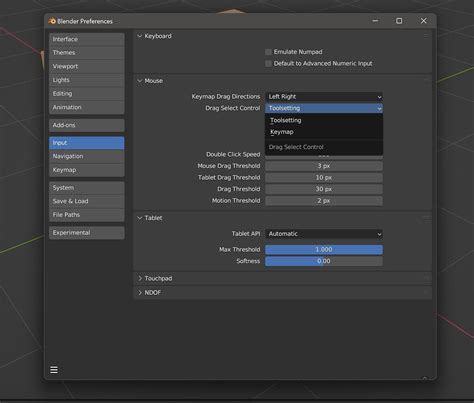
Task: Open the Keymap Drag Directions dropdown
Action: (324, 97)
